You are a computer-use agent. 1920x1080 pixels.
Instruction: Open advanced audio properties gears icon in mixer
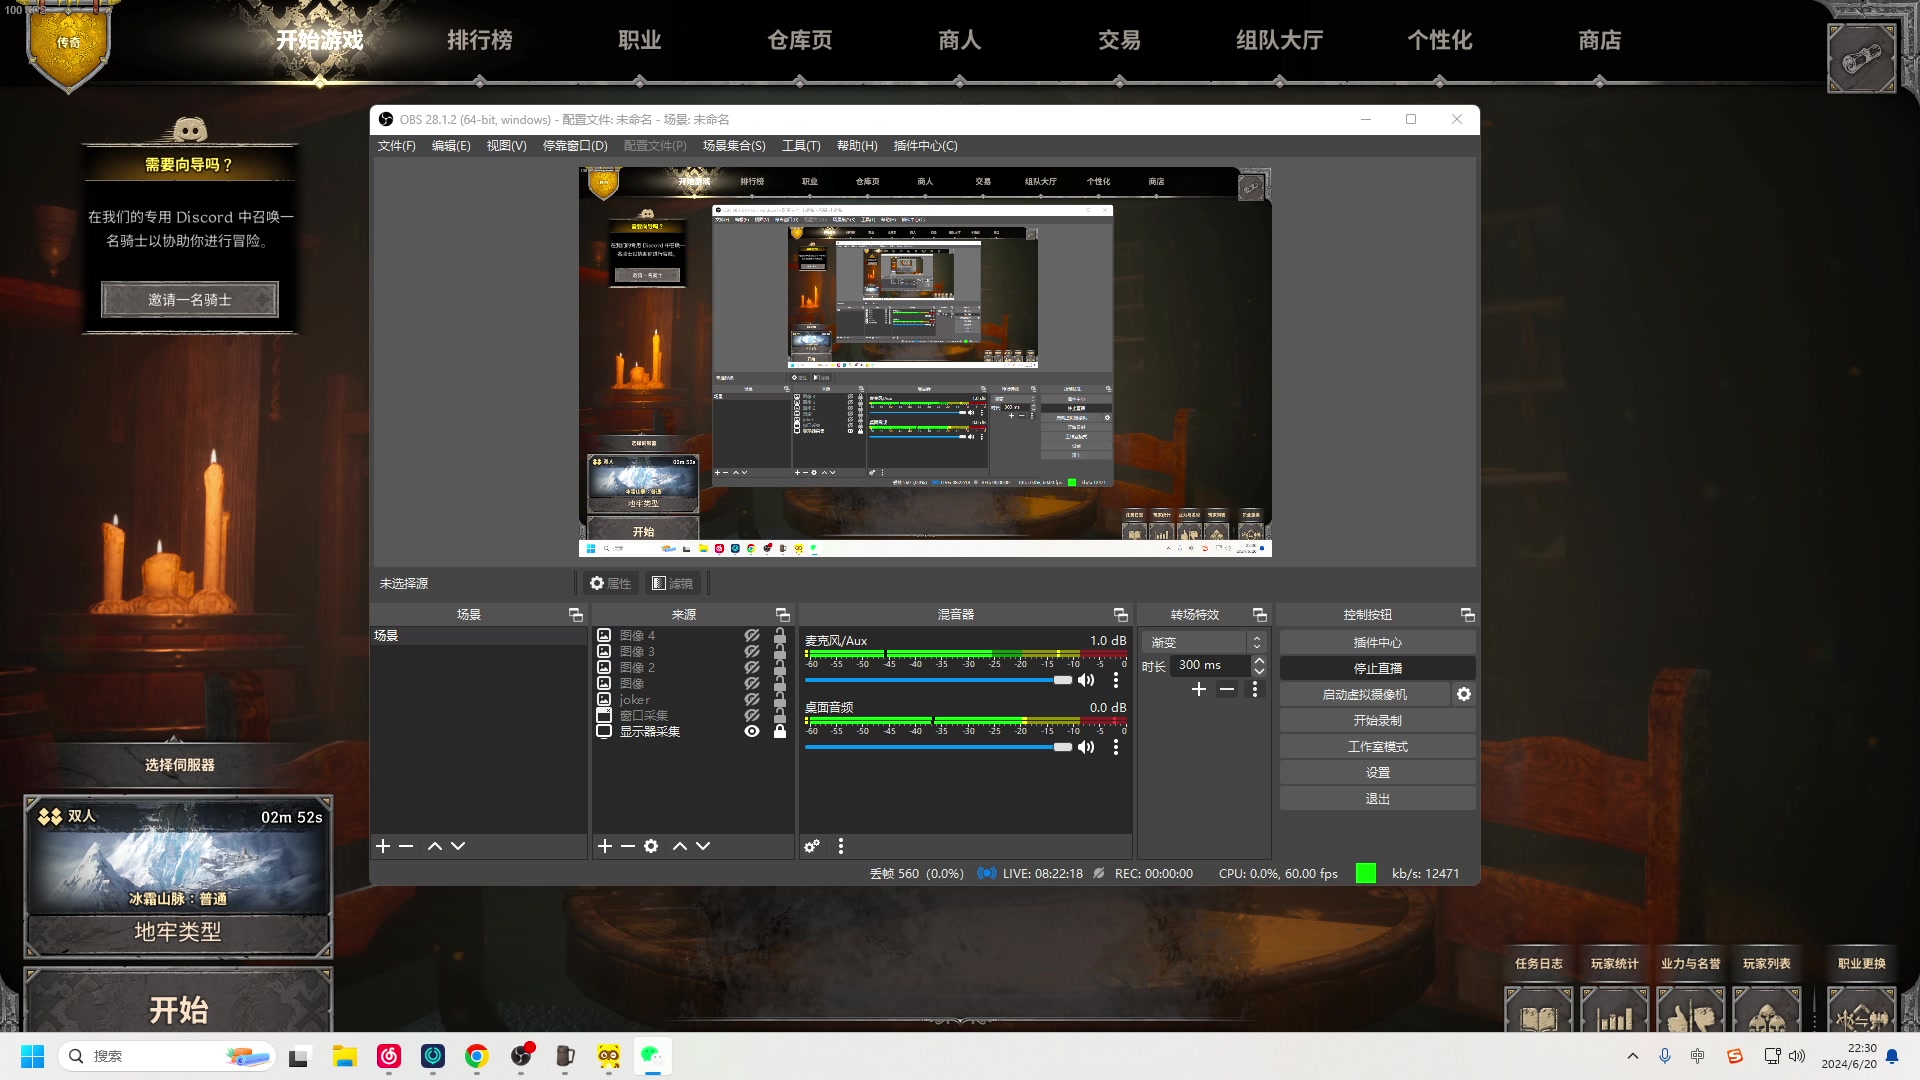tap(812, 846)
